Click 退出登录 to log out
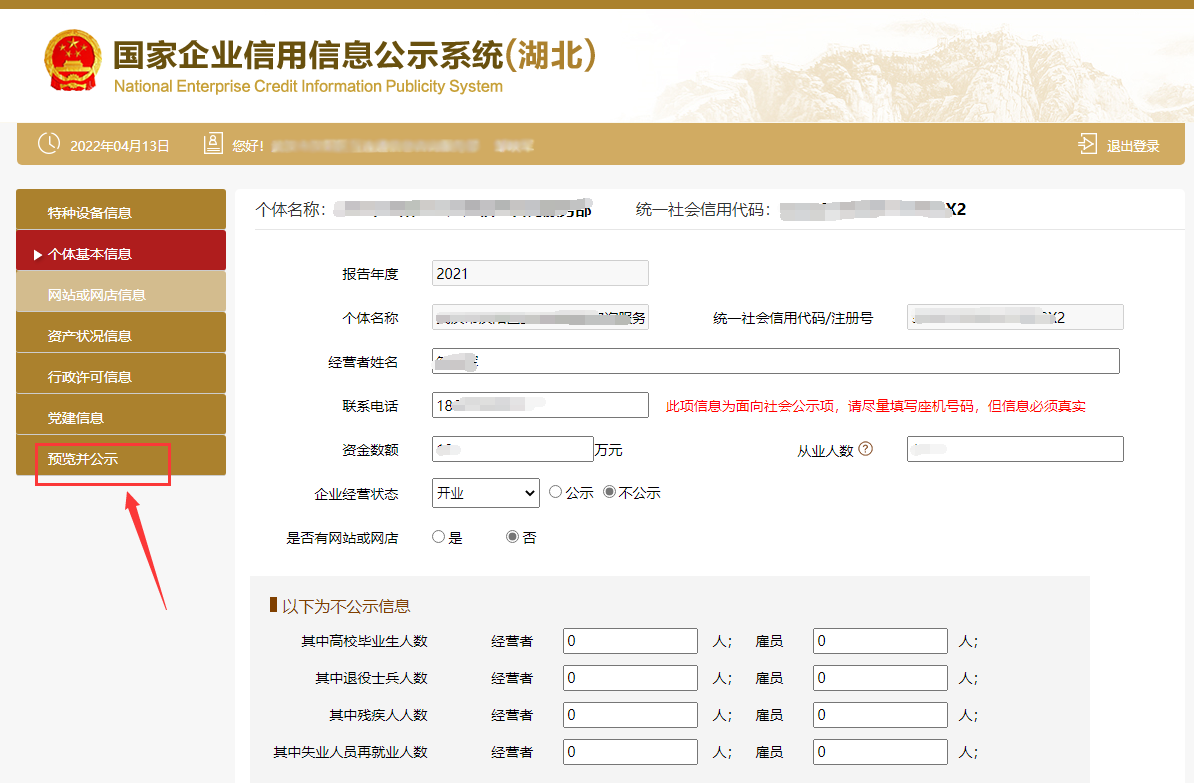This screenshot has height=783, width=1194. 1133,144
